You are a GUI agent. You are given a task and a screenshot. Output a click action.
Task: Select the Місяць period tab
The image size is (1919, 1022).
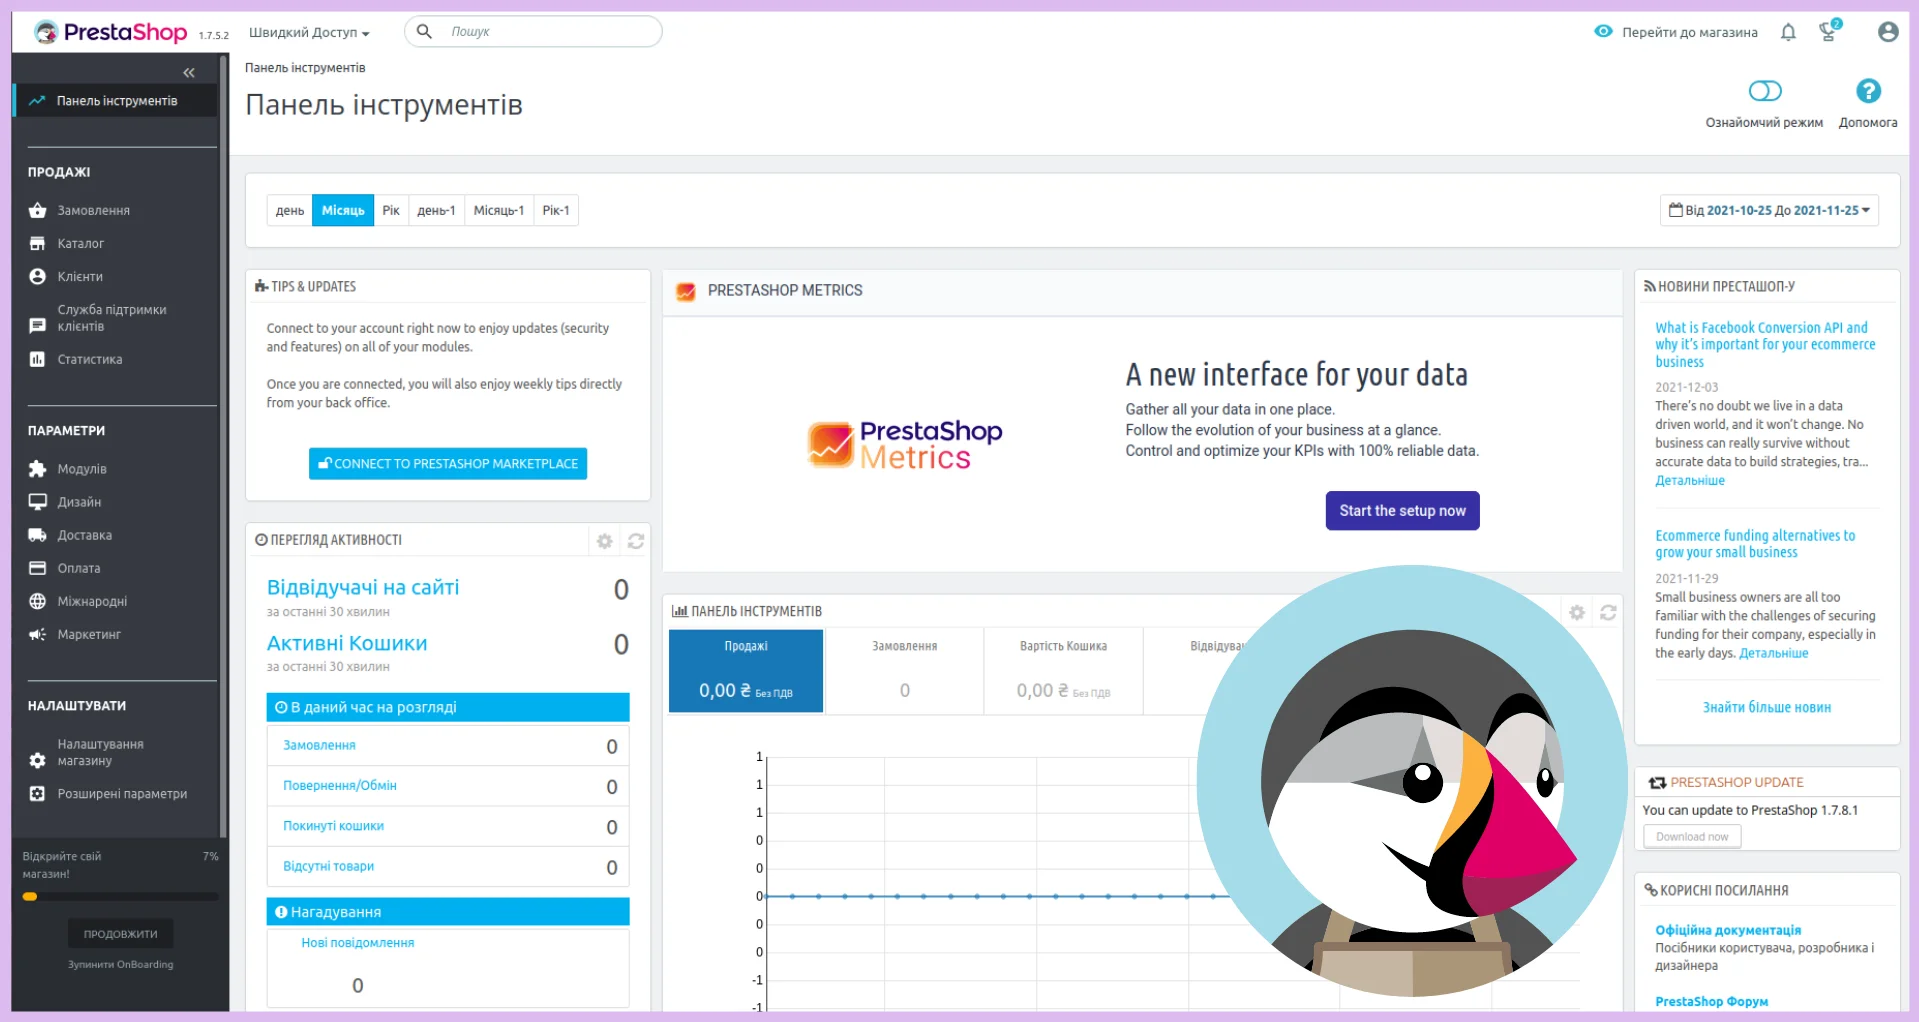tap(343, 210)
